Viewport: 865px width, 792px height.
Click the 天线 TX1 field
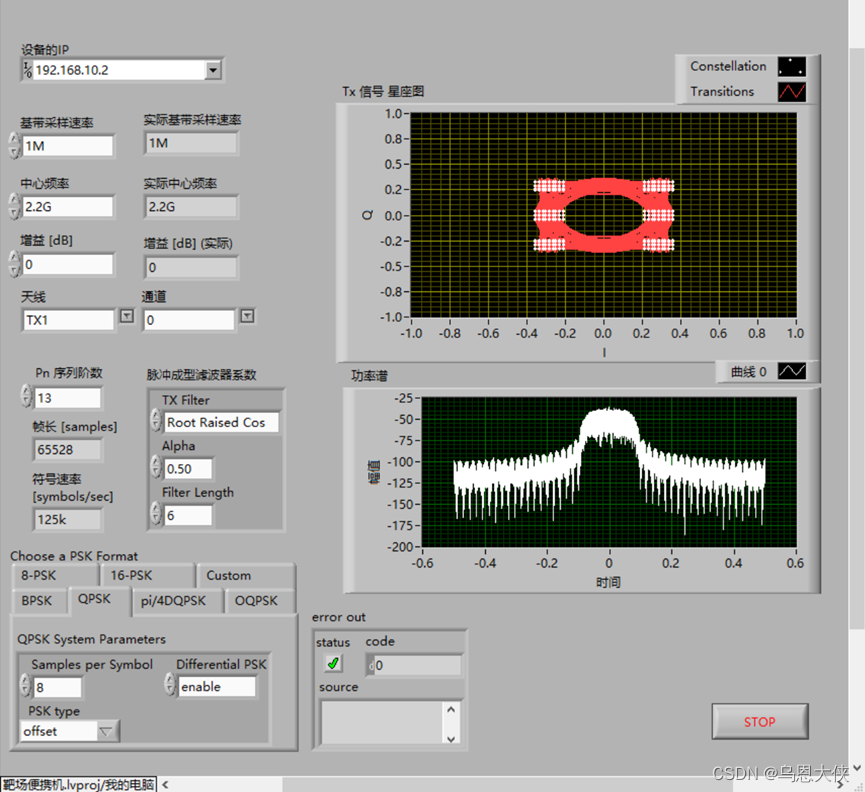click(68, 320)
